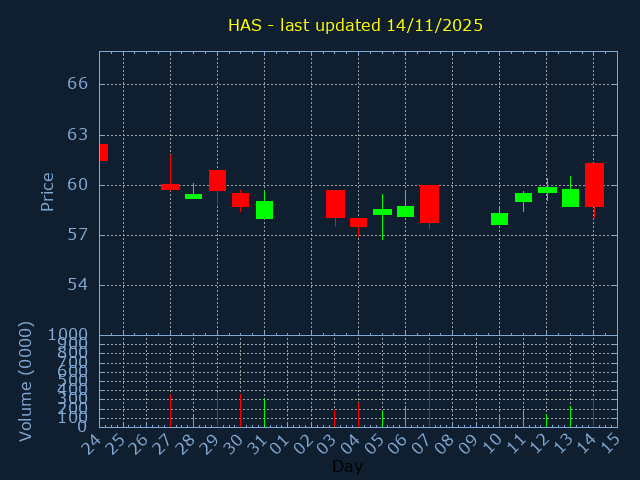Image resolution: width=640 pixels, height=480 pixels.
Task: Click the 54 price axis label
Action: [x=77, y=285]
